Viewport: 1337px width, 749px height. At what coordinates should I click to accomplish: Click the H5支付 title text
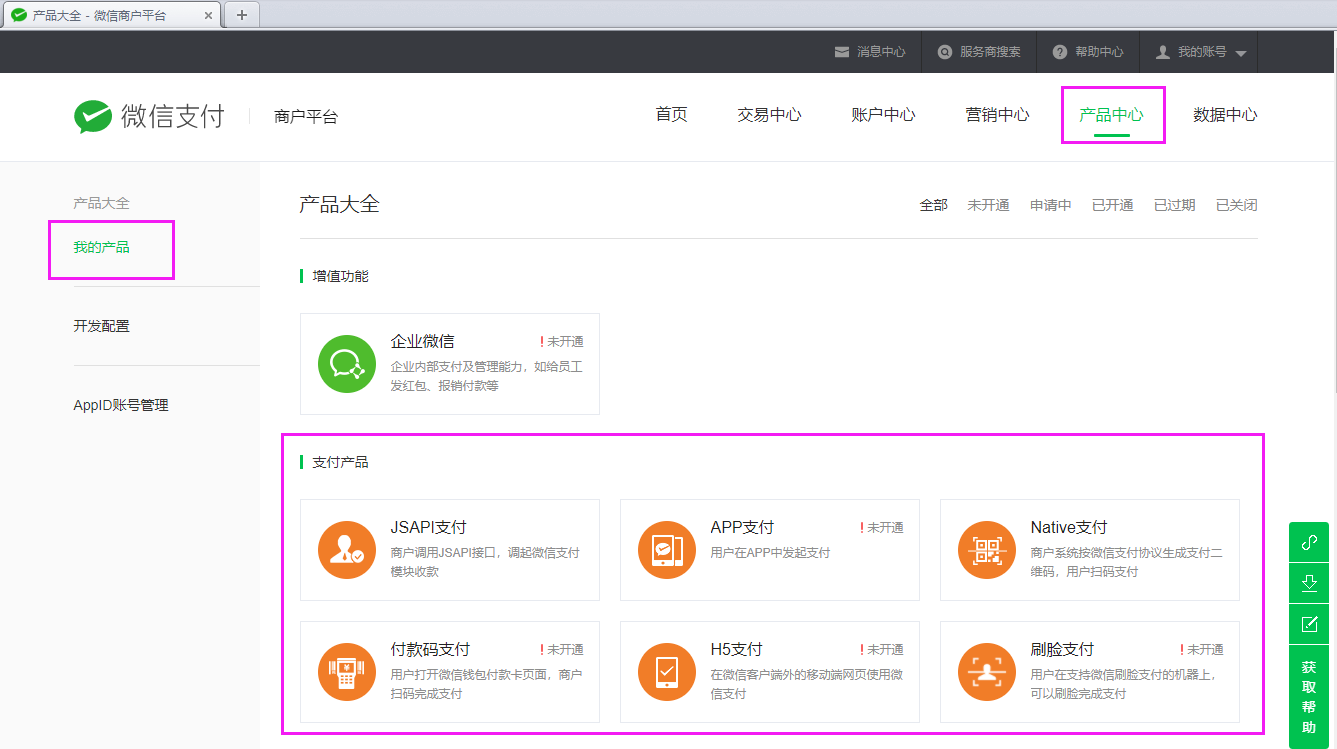(737, 649)
